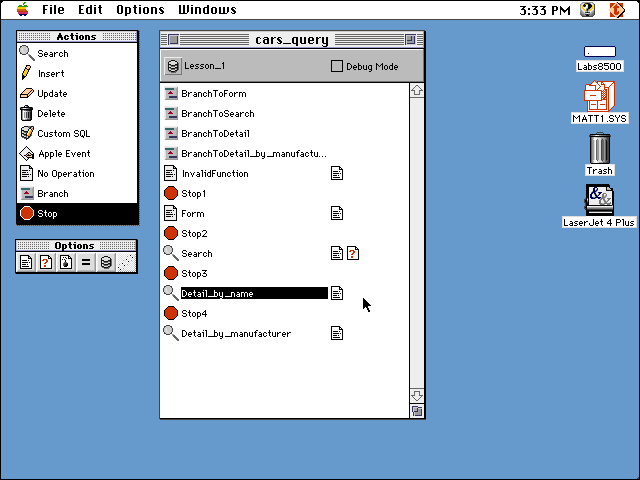Select the Stop action in Actions palette

click(77, 213)
